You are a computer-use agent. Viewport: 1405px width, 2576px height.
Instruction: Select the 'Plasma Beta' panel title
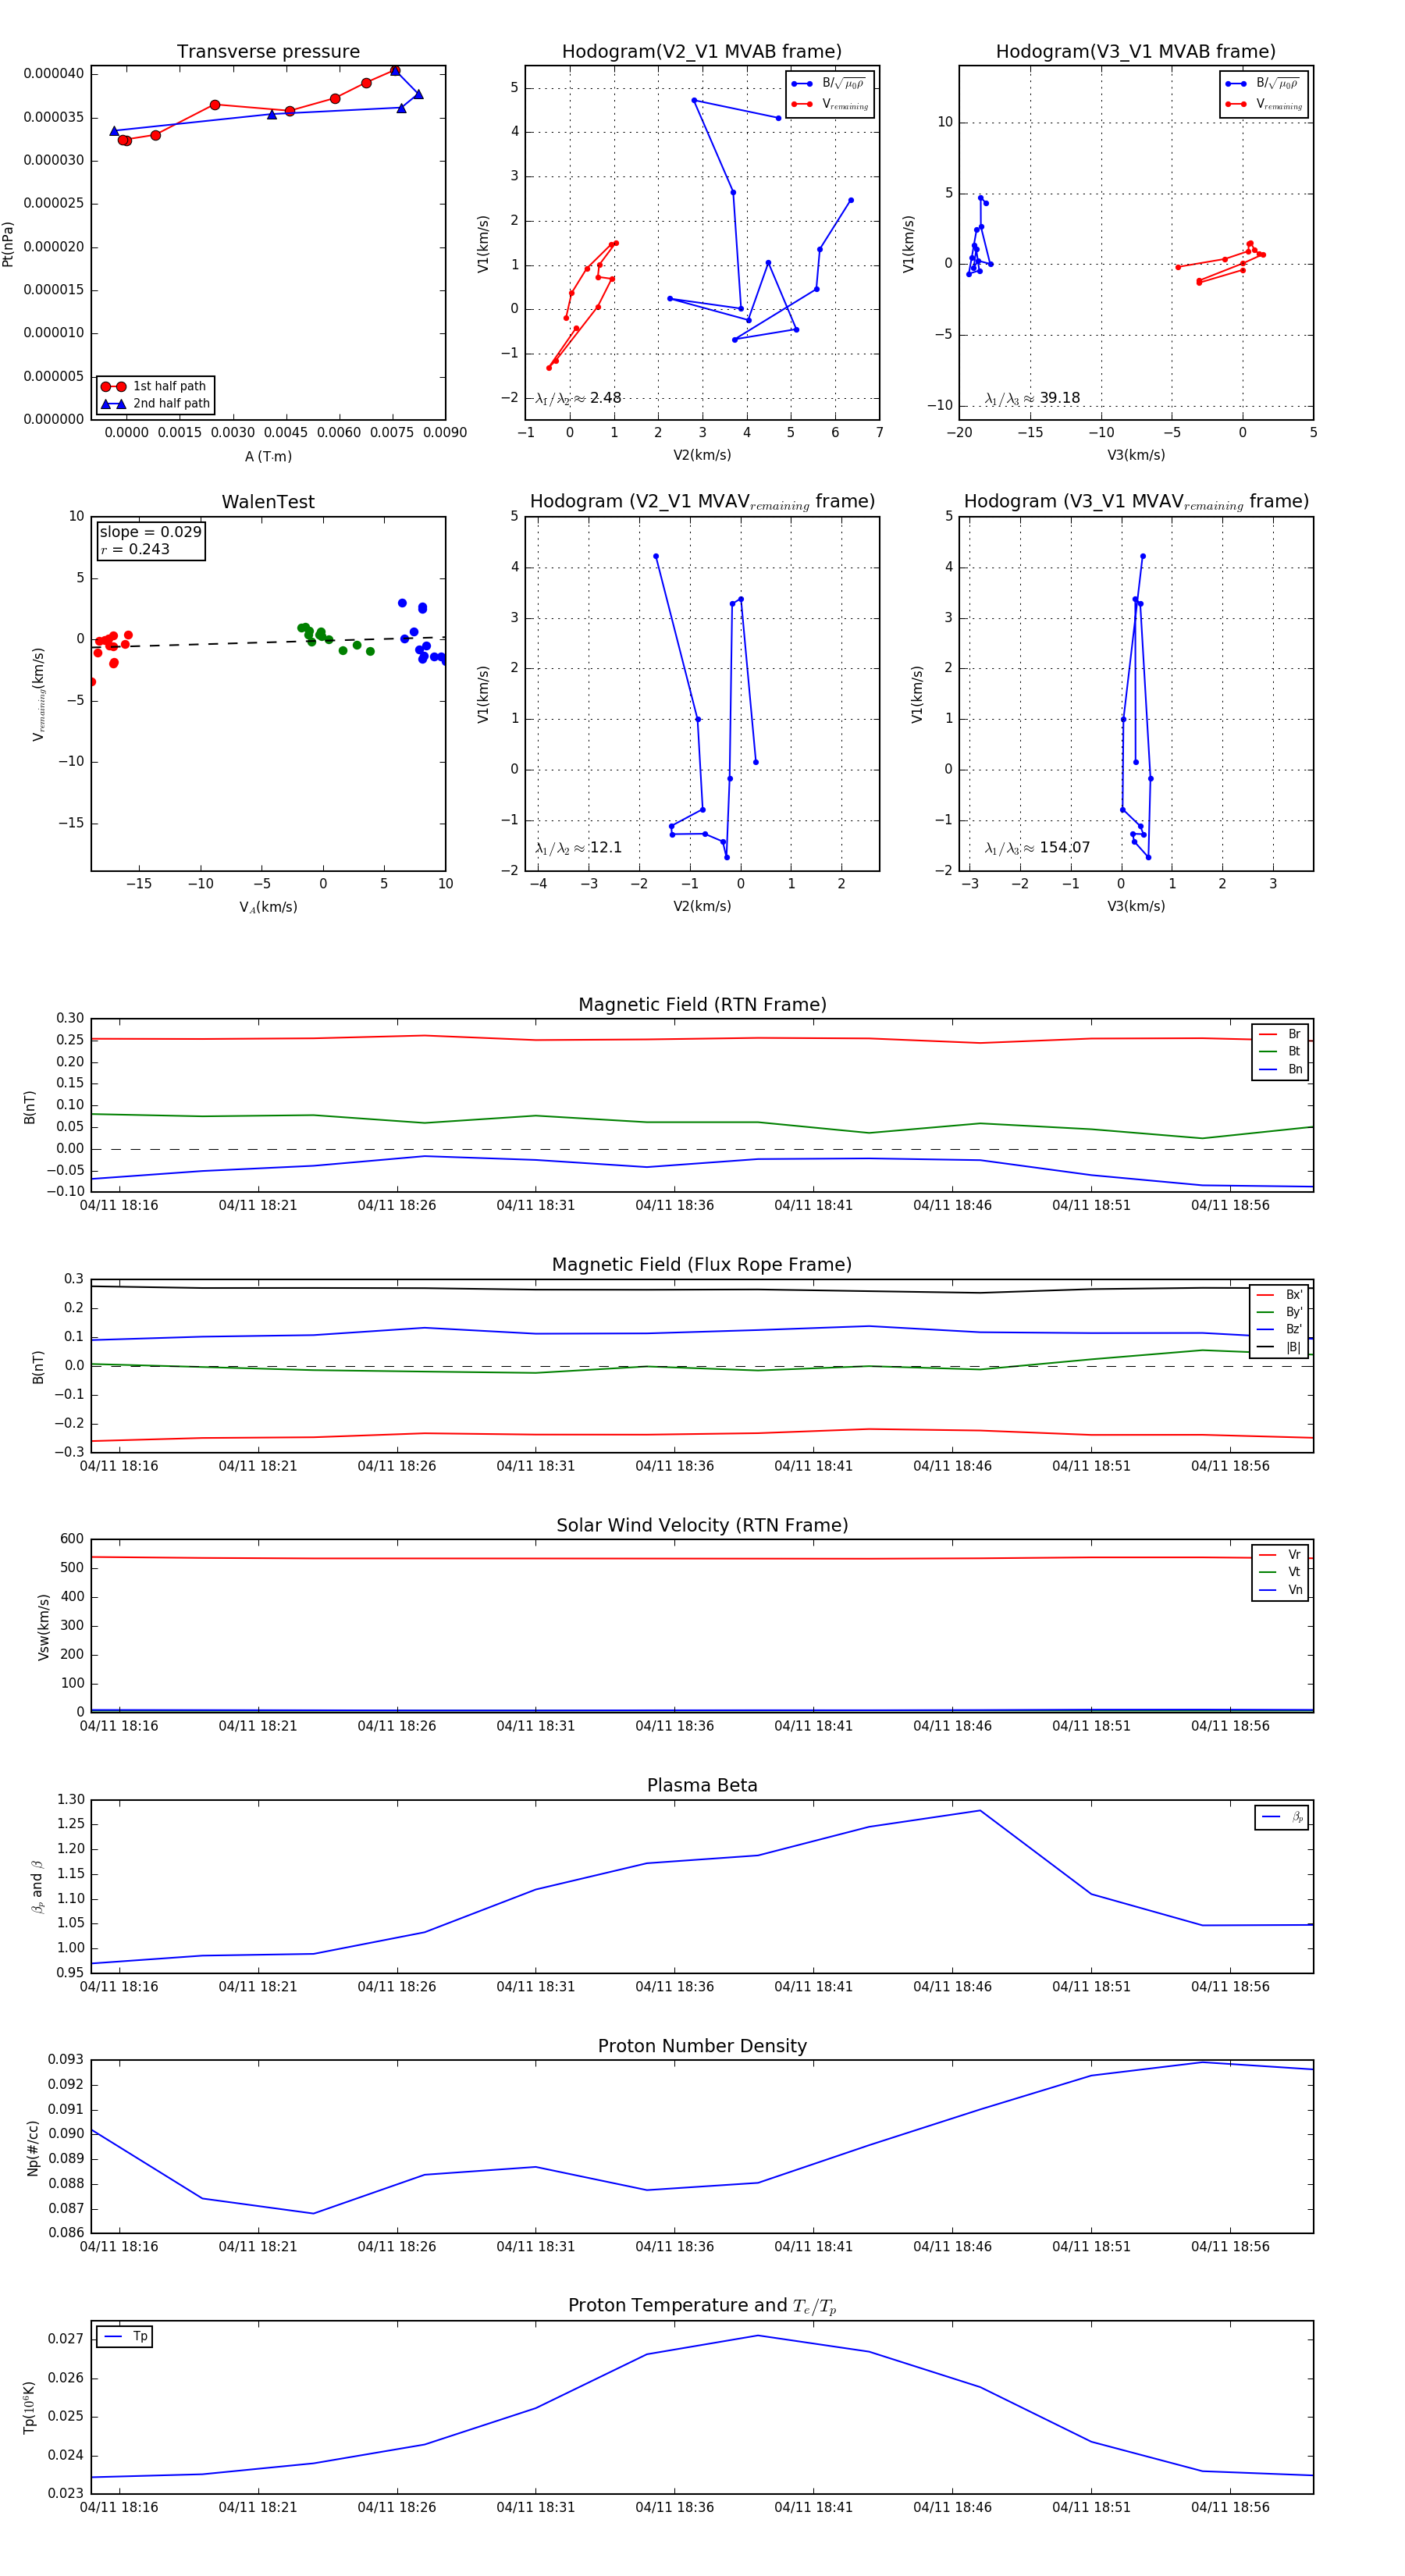coord(702,1785)
